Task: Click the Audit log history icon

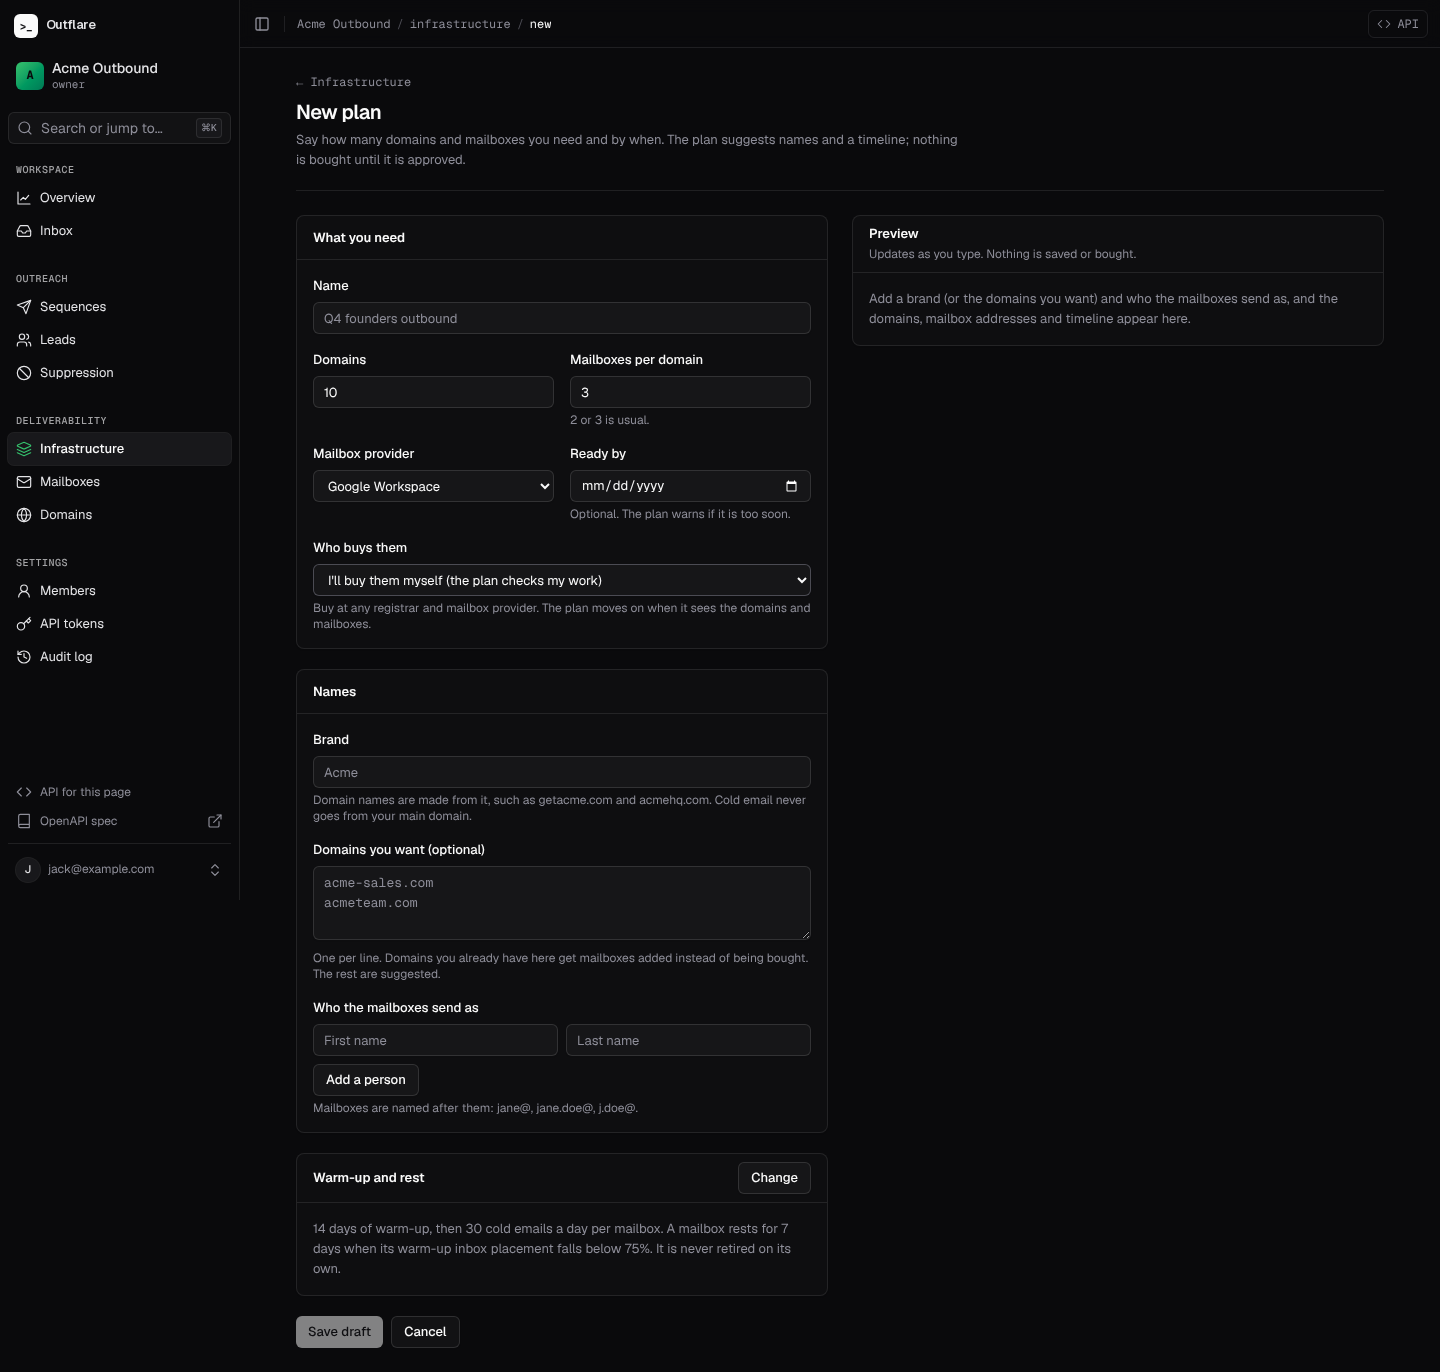Action: point(24,657)
